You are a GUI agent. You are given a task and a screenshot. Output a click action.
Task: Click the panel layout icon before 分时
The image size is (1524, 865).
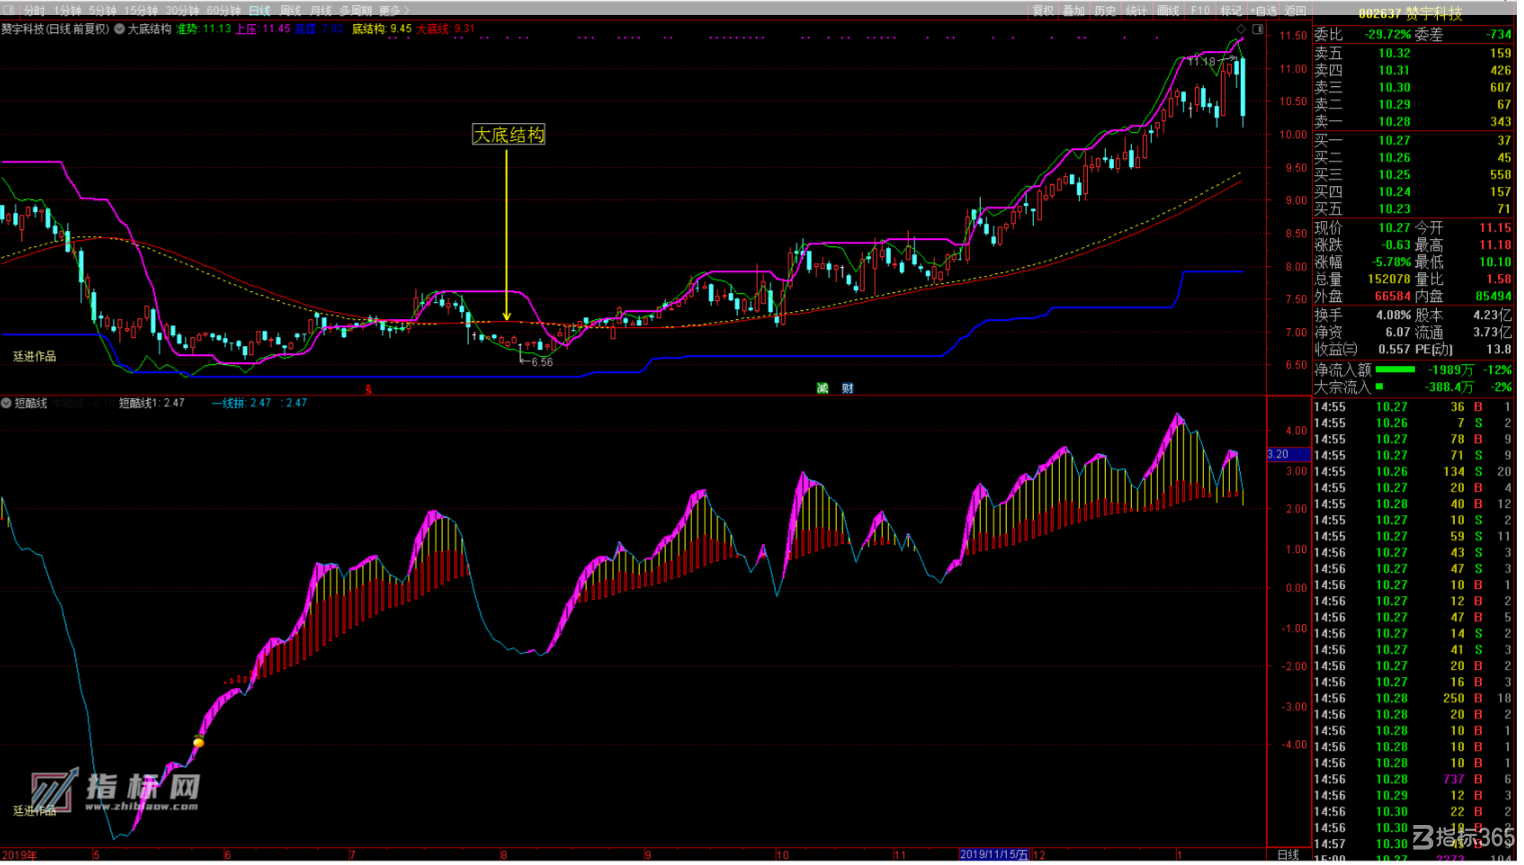click(9, 10)
